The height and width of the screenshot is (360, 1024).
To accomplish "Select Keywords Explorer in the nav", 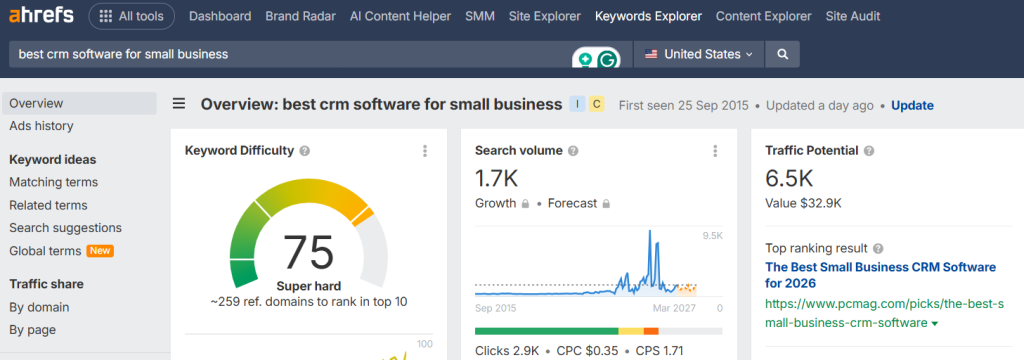I will 648,16.
